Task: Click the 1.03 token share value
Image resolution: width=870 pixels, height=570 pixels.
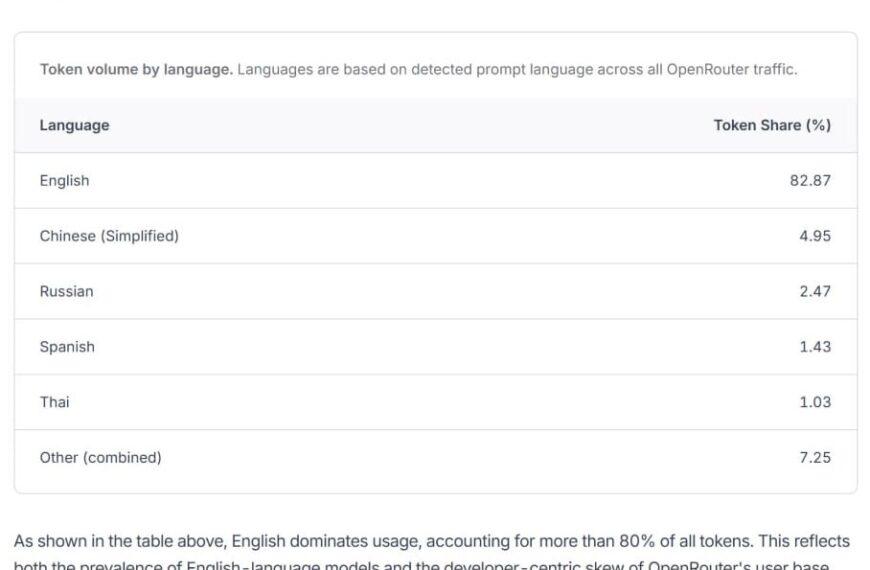Action: (814, 402)
